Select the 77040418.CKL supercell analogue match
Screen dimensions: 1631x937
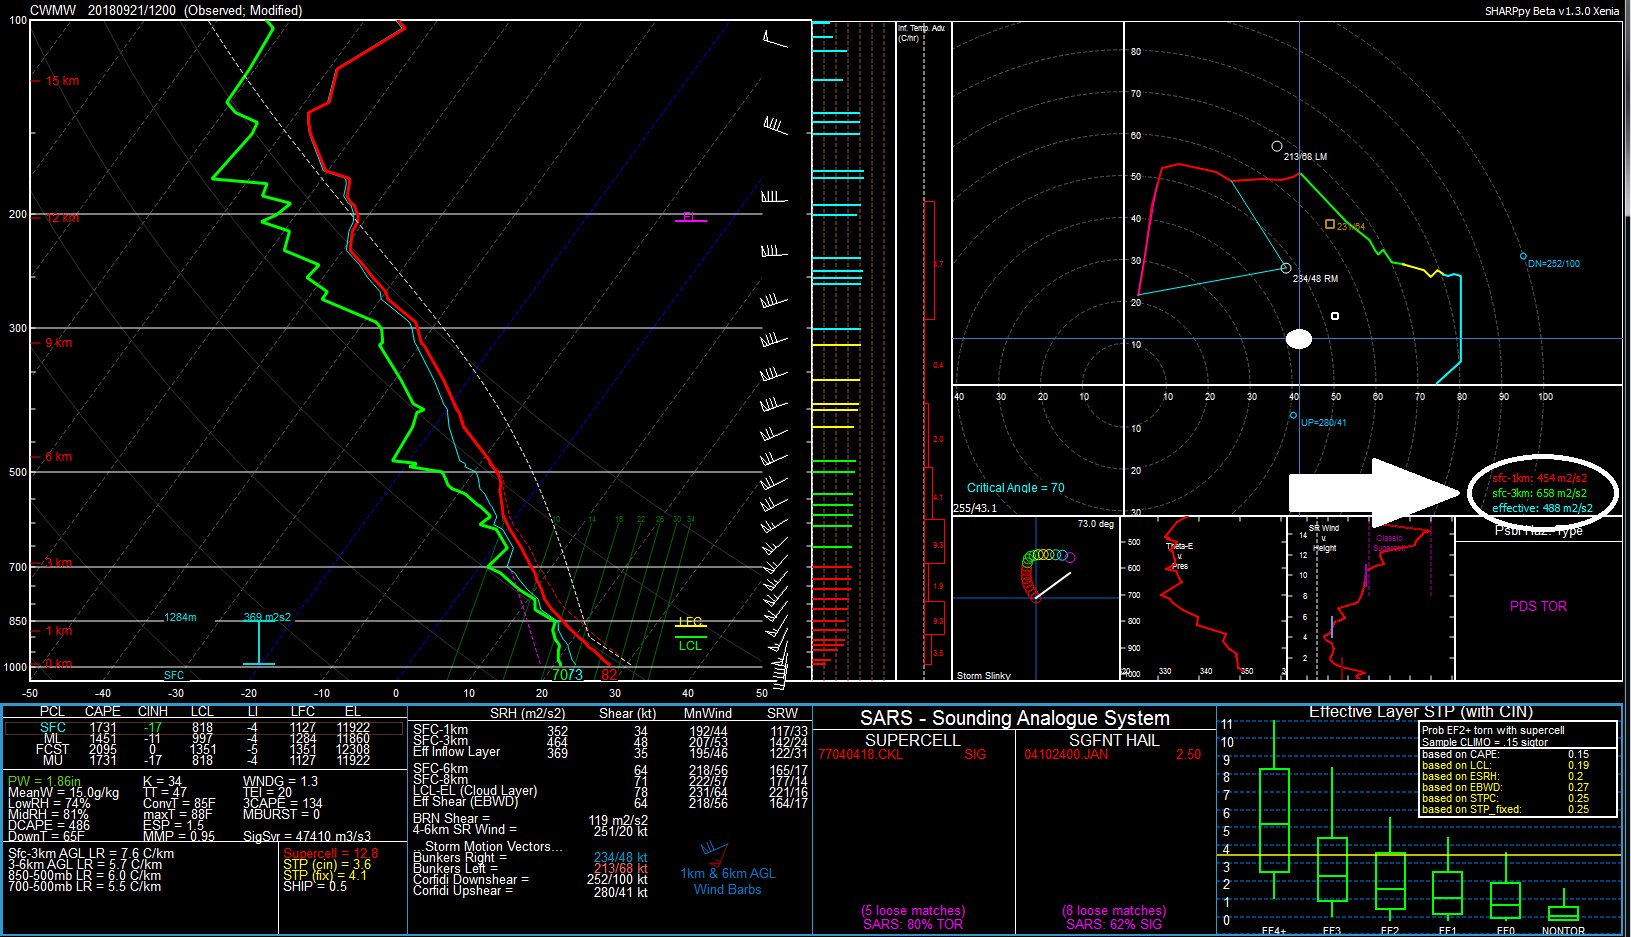[x=860, y=754]
